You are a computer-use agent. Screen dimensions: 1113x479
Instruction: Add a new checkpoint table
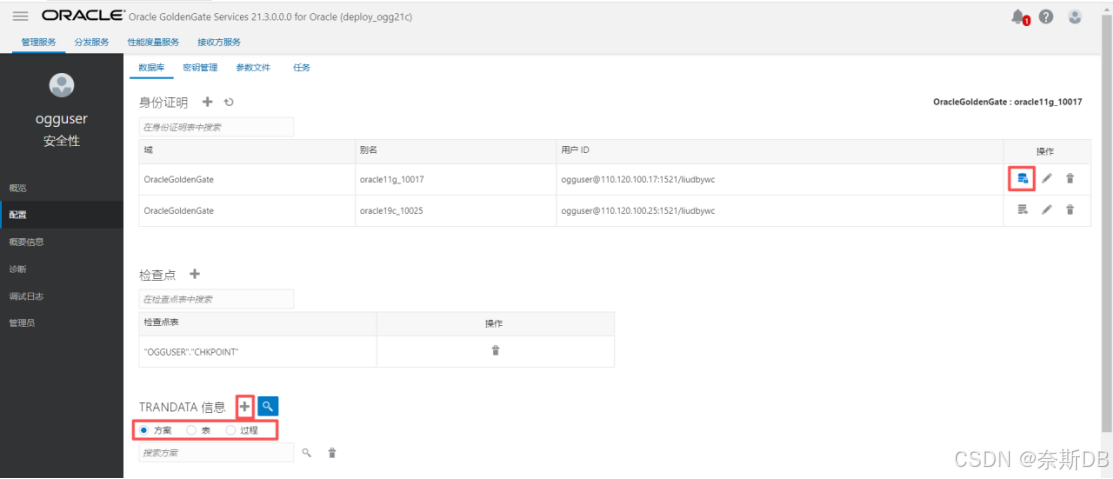195,274
